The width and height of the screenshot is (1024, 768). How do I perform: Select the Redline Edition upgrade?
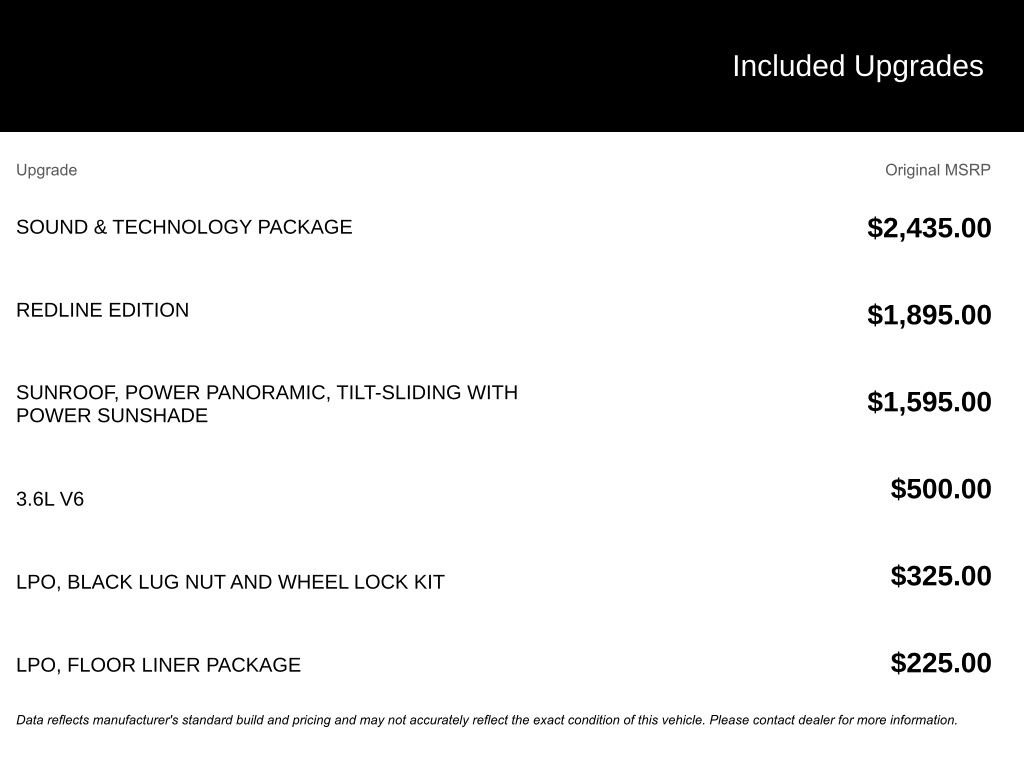point(102,310)
